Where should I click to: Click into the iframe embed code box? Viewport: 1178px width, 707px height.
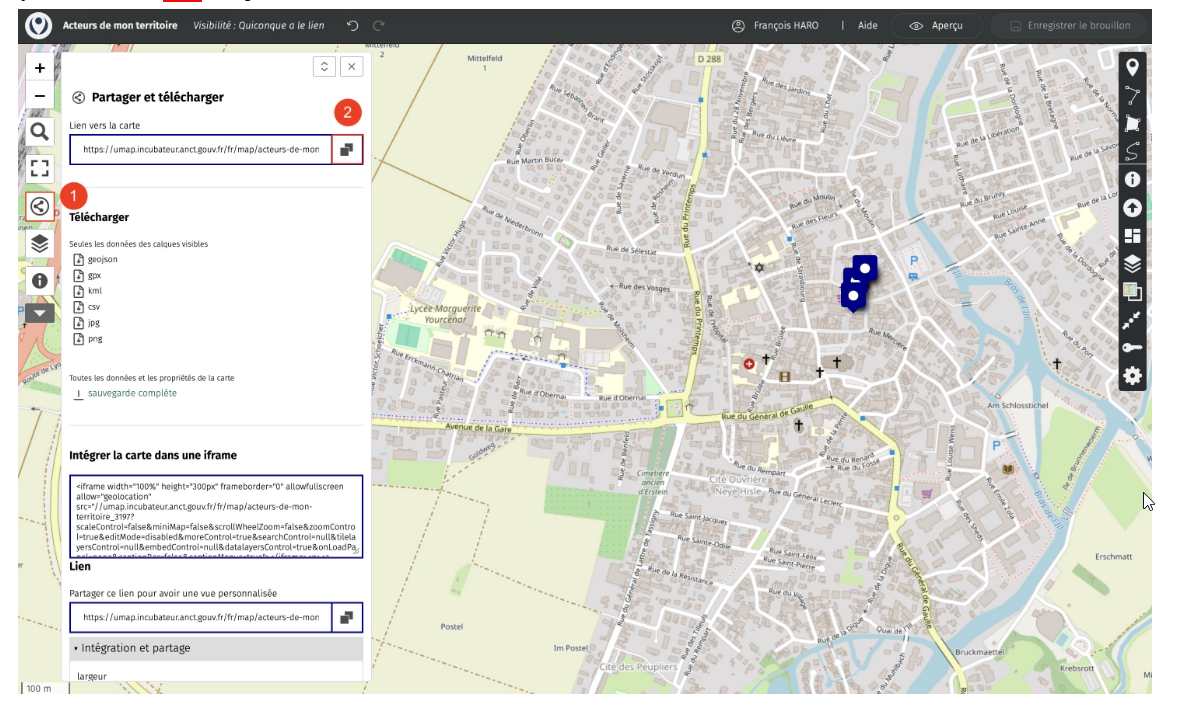pos(215,517)
